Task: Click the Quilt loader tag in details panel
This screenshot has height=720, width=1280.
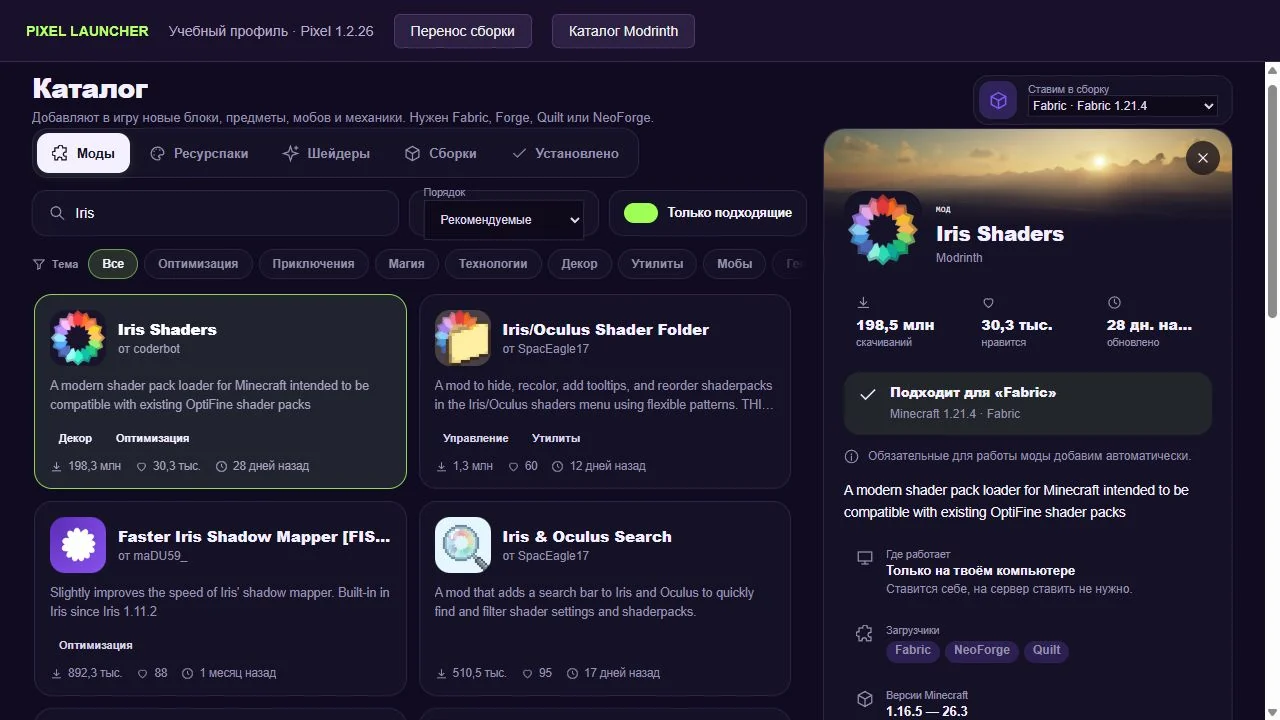Action: pos(1047,651)
